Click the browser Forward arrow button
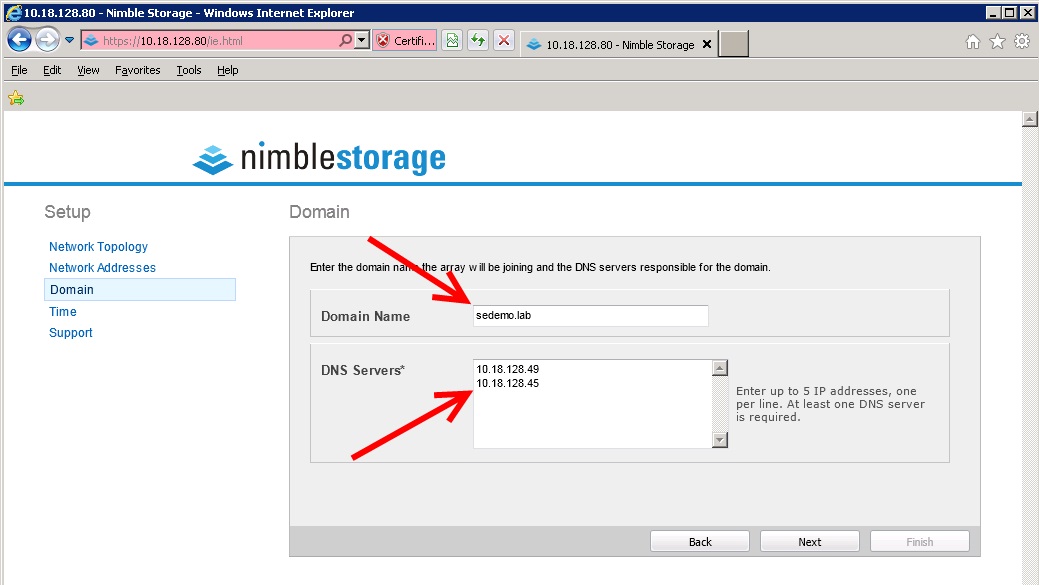This screenshot has width=1039, height=585. 47,40
